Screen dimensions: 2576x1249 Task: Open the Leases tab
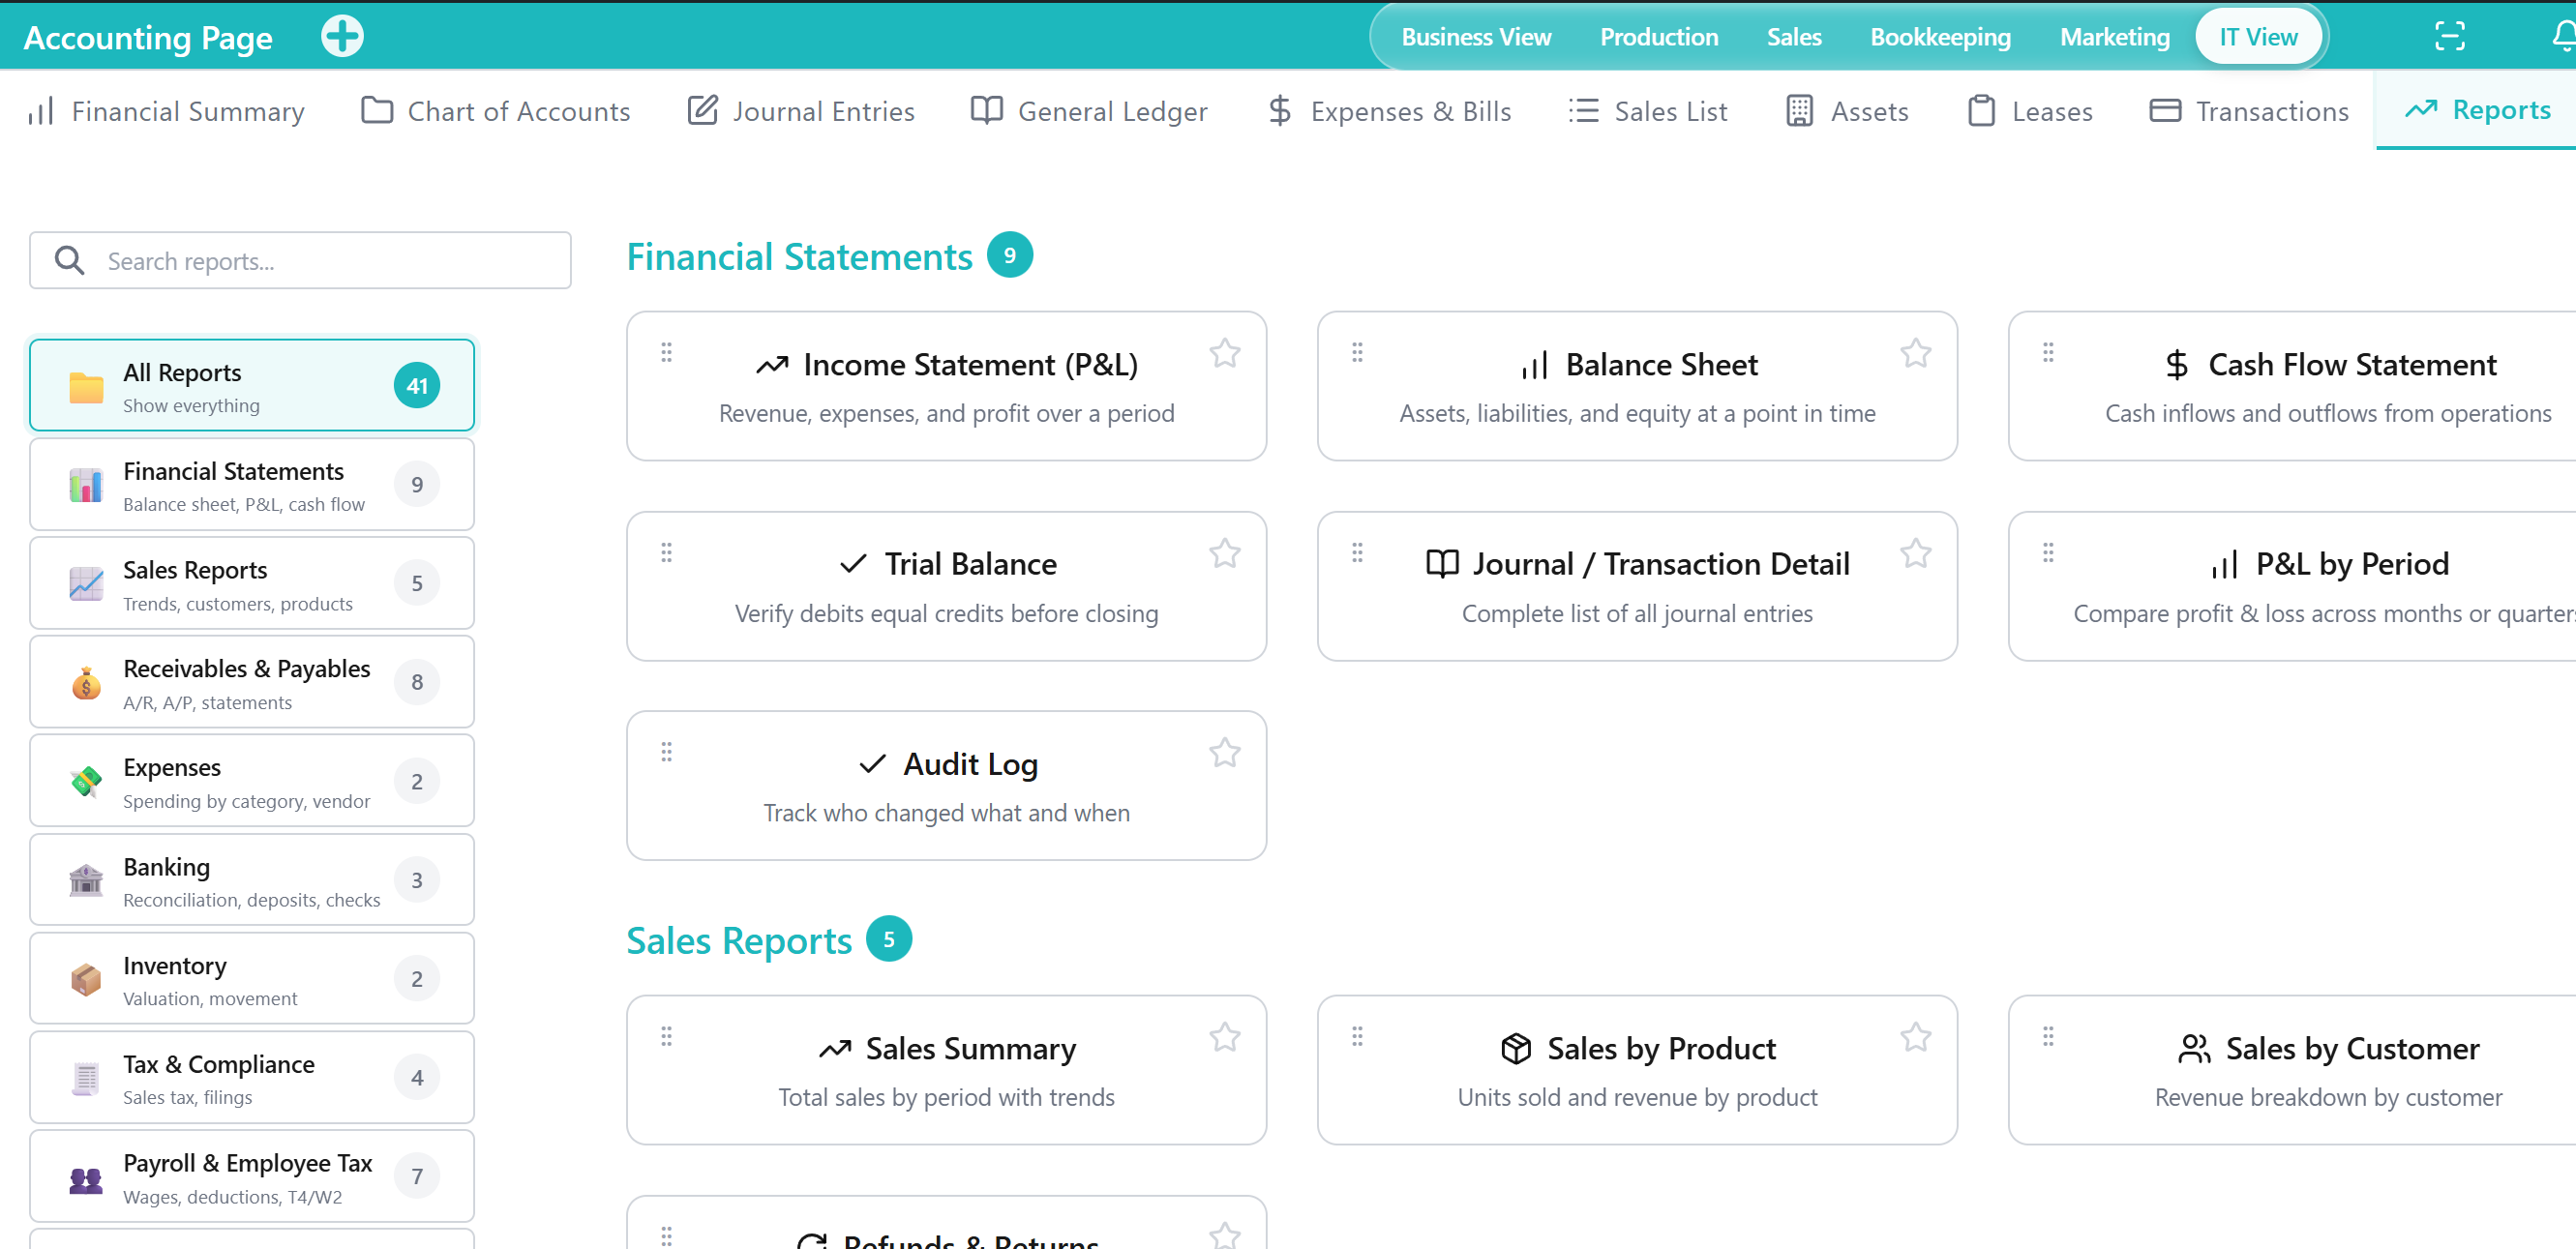pyautogui.click(x=2030, y=111)
